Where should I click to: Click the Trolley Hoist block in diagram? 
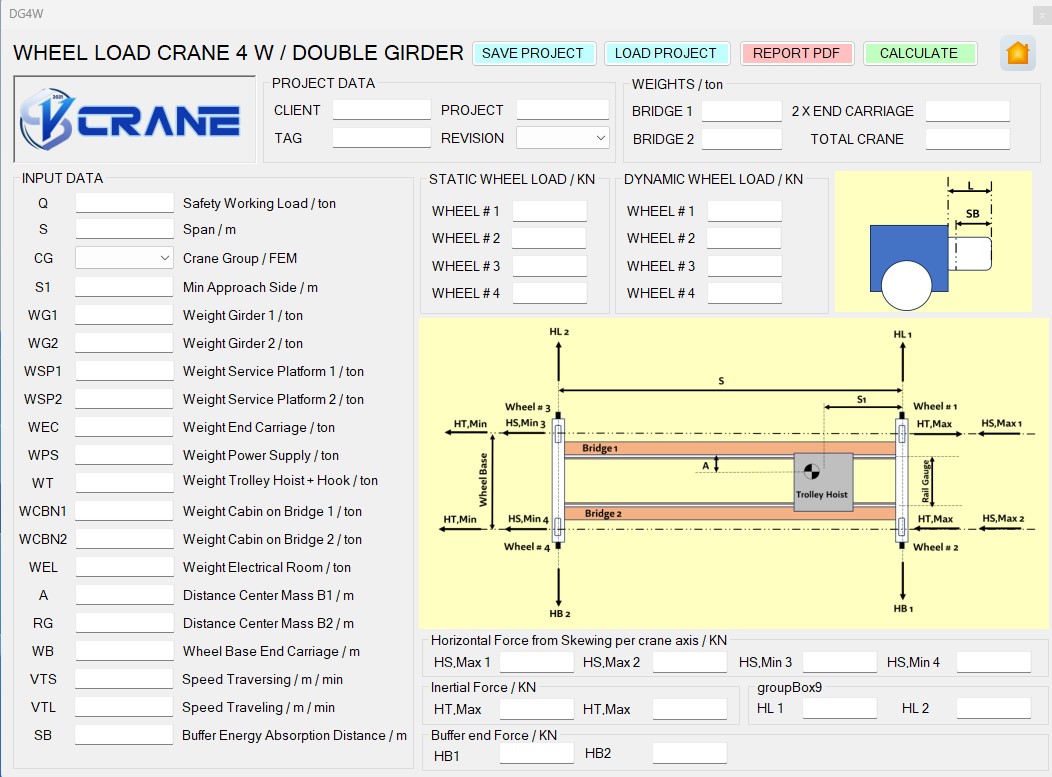point(823,482)
